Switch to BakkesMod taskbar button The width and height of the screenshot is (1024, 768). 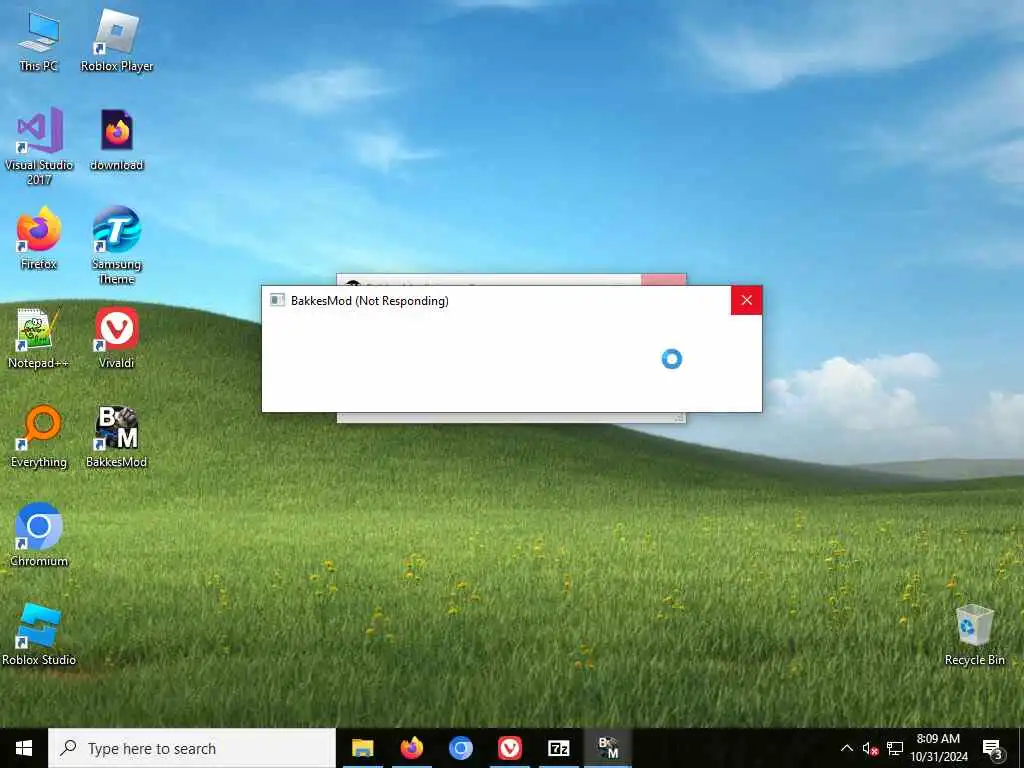pyautogui.click(x=608, y=748)
